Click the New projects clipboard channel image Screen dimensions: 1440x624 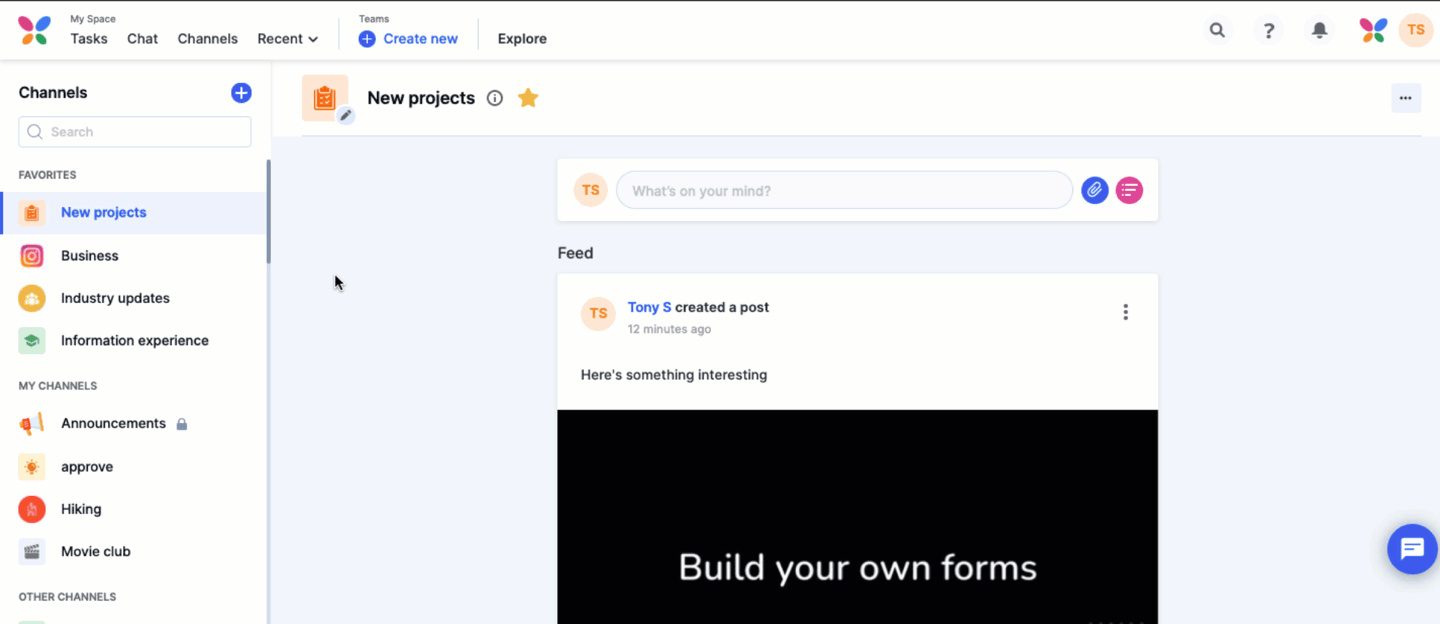(324, 97)
